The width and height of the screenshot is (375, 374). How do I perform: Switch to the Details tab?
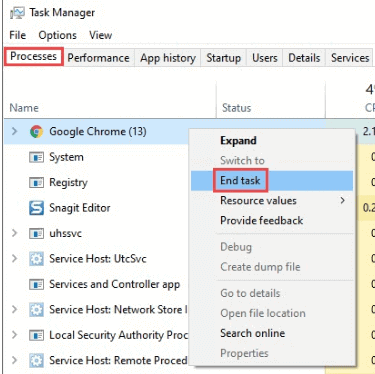(304, 58)
